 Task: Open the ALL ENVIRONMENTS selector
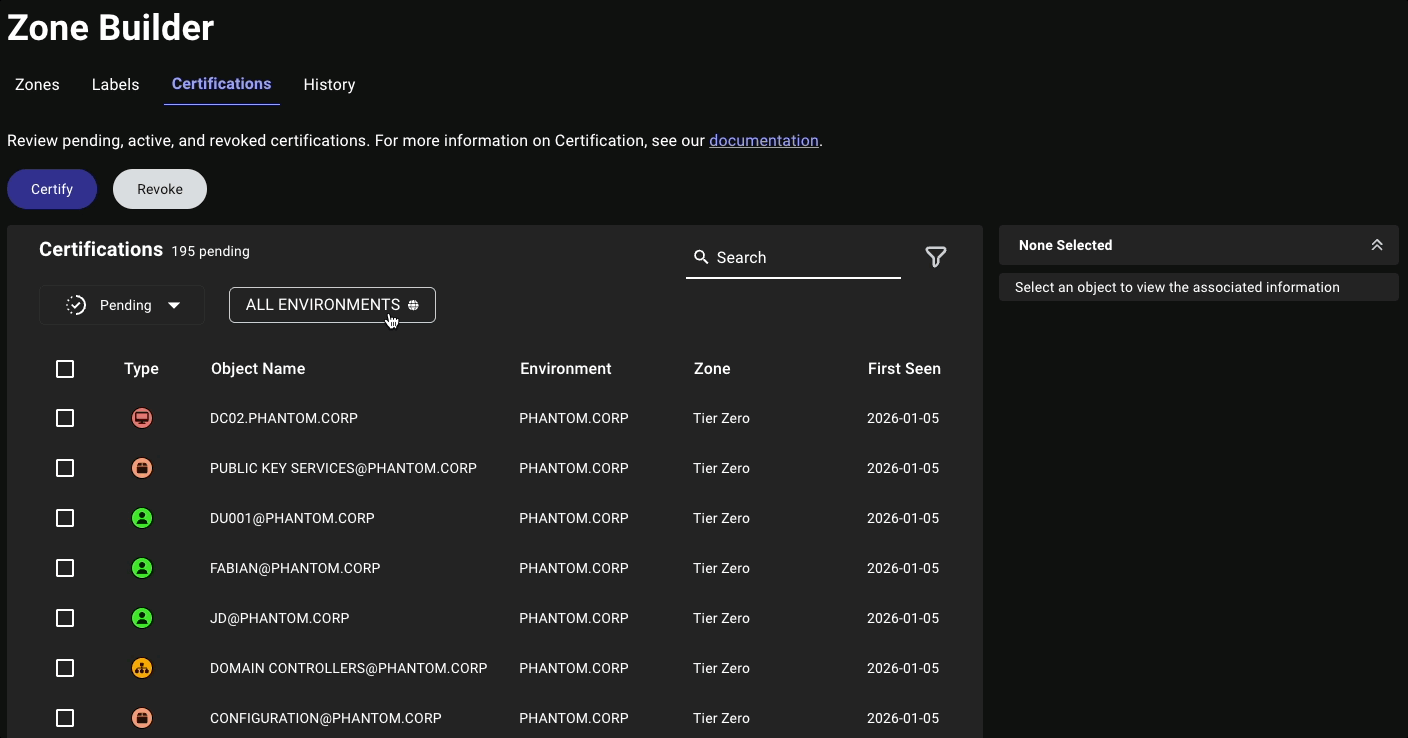331,304
